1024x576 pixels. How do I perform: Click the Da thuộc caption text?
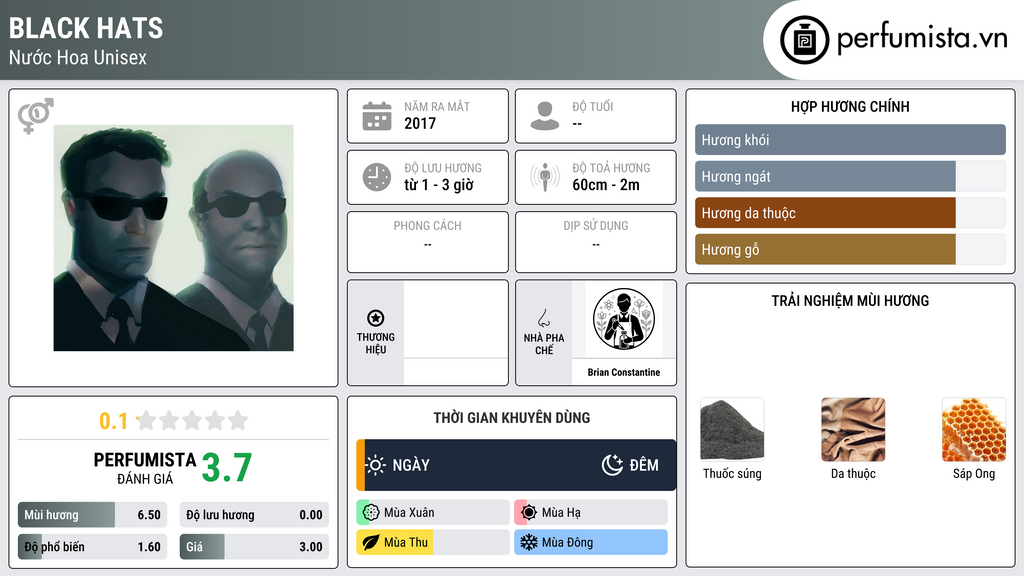click(853, 473)
